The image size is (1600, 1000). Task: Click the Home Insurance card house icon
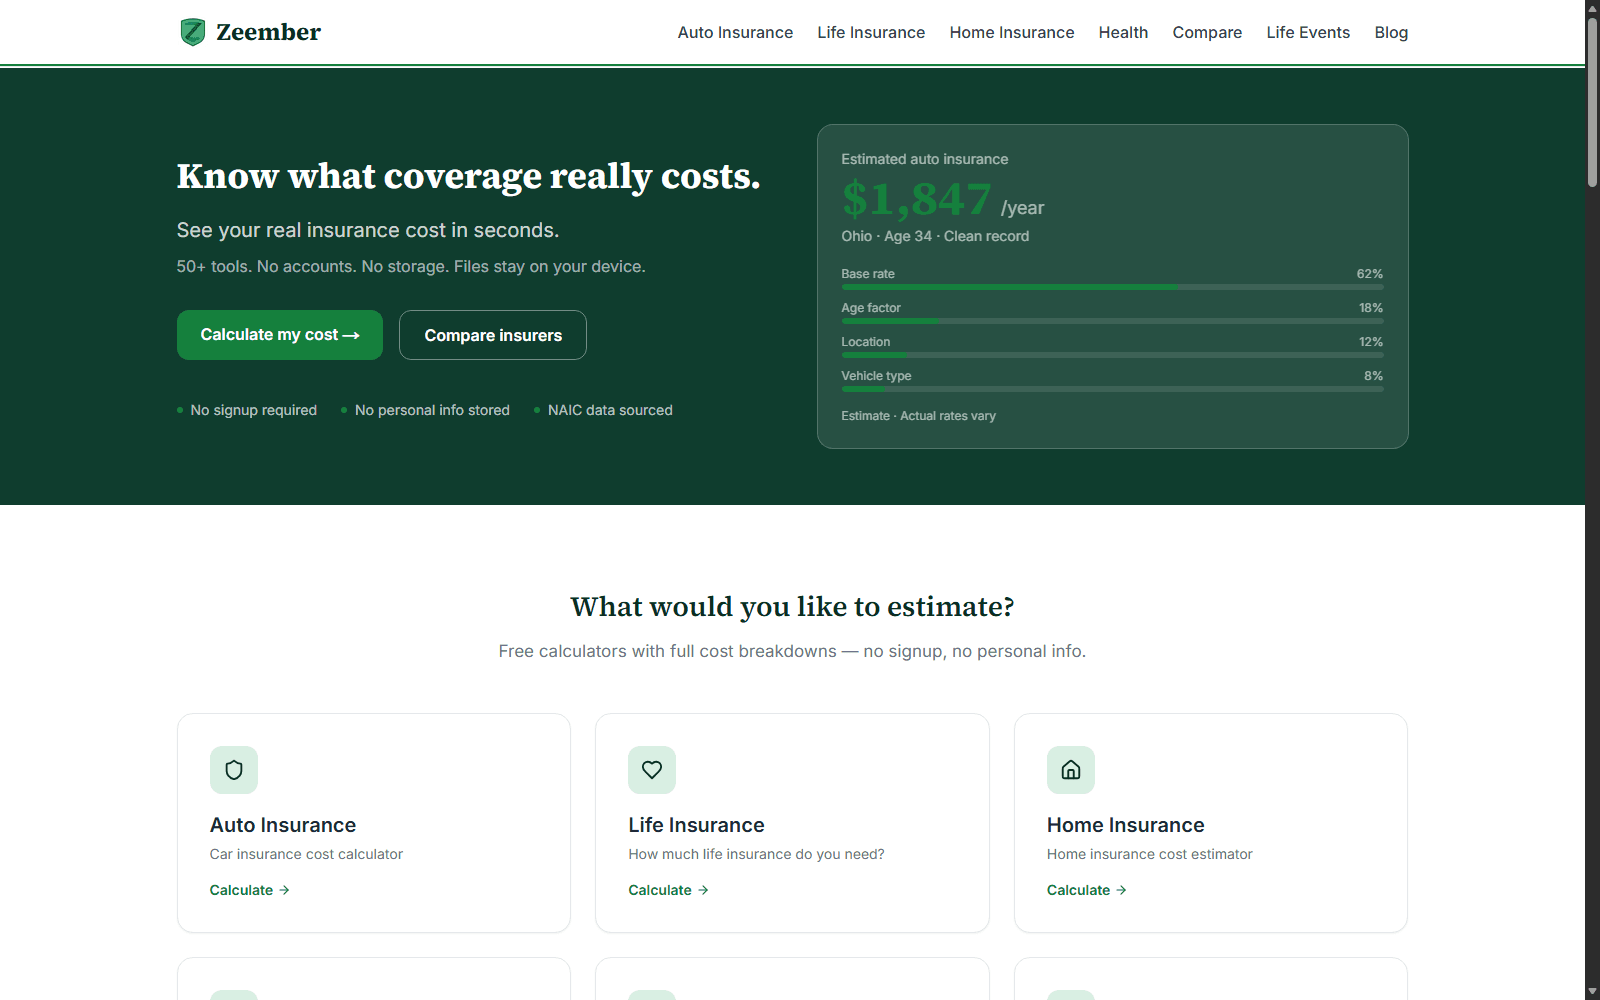coord(1071,770)
